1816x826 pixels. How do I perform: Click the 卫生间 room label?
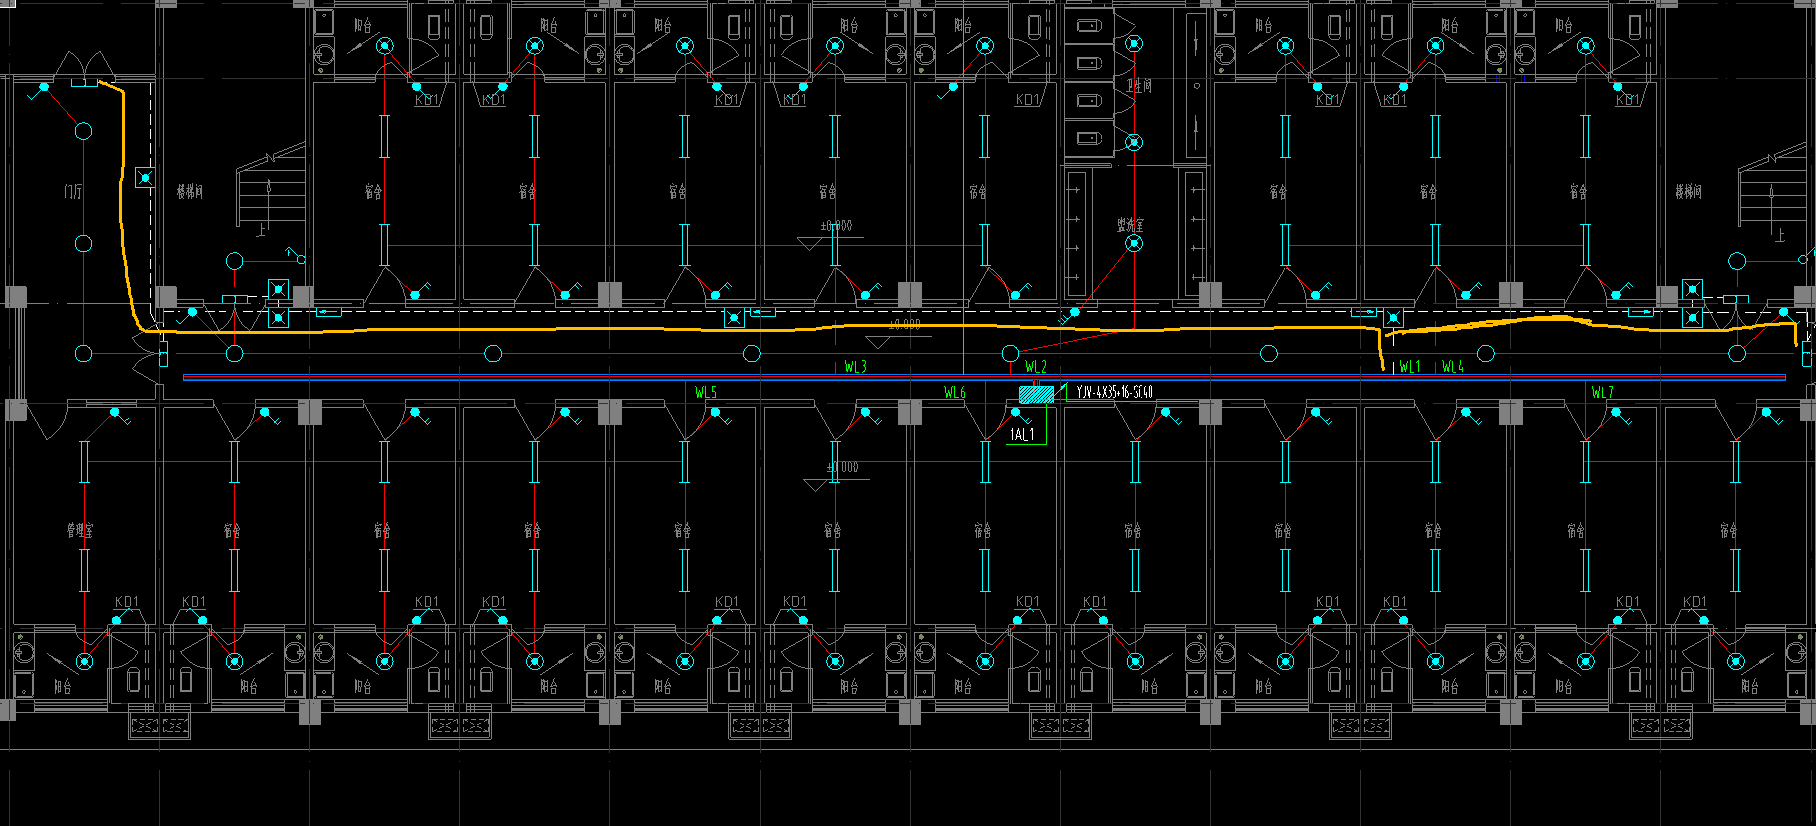1139,86
